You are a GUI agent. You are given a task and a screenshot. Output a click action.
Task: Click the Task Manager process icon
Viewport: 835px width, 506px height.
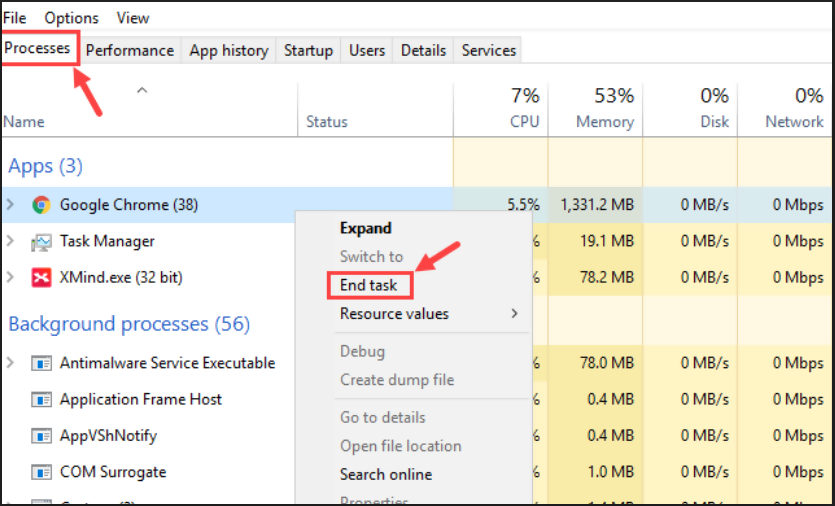point(41,242)
